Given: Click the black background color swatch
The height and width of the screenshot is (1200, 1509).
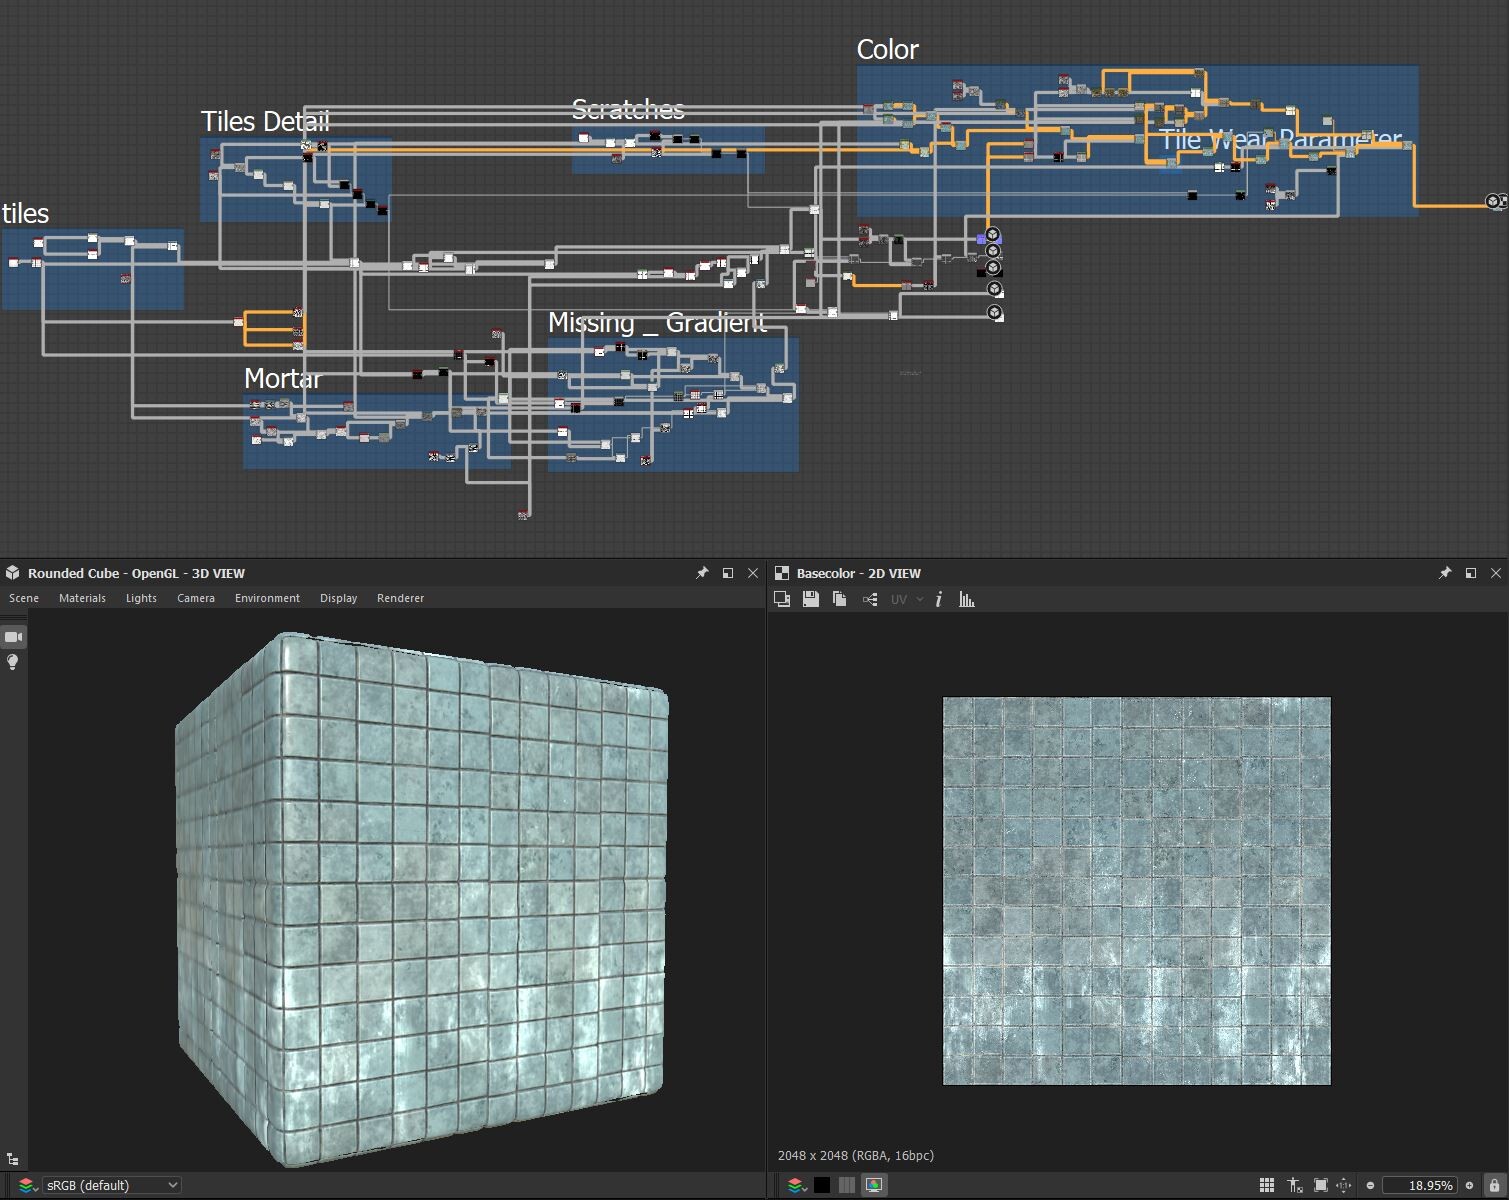Looking at the screenshot, I should point(822,1185).
